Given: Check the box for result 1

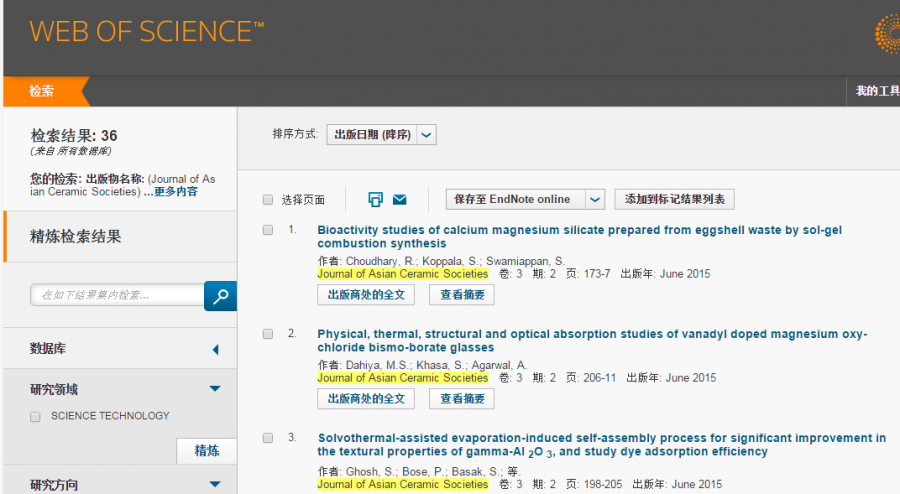Looking at the screenshot, I should tap(268, 230).
